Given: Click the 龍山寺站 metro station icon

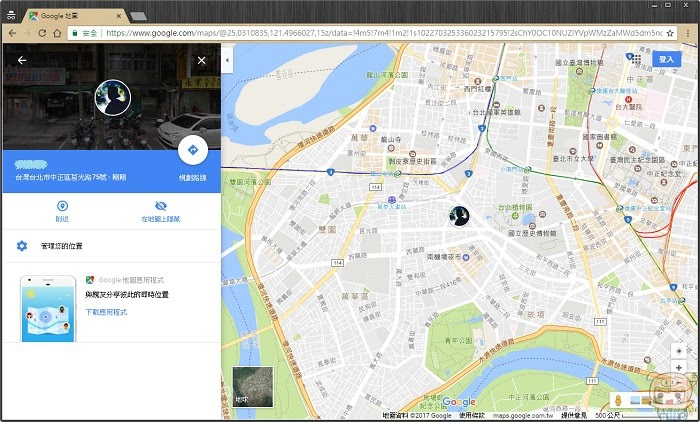Looking at the screenshot, I should point(397,174).
